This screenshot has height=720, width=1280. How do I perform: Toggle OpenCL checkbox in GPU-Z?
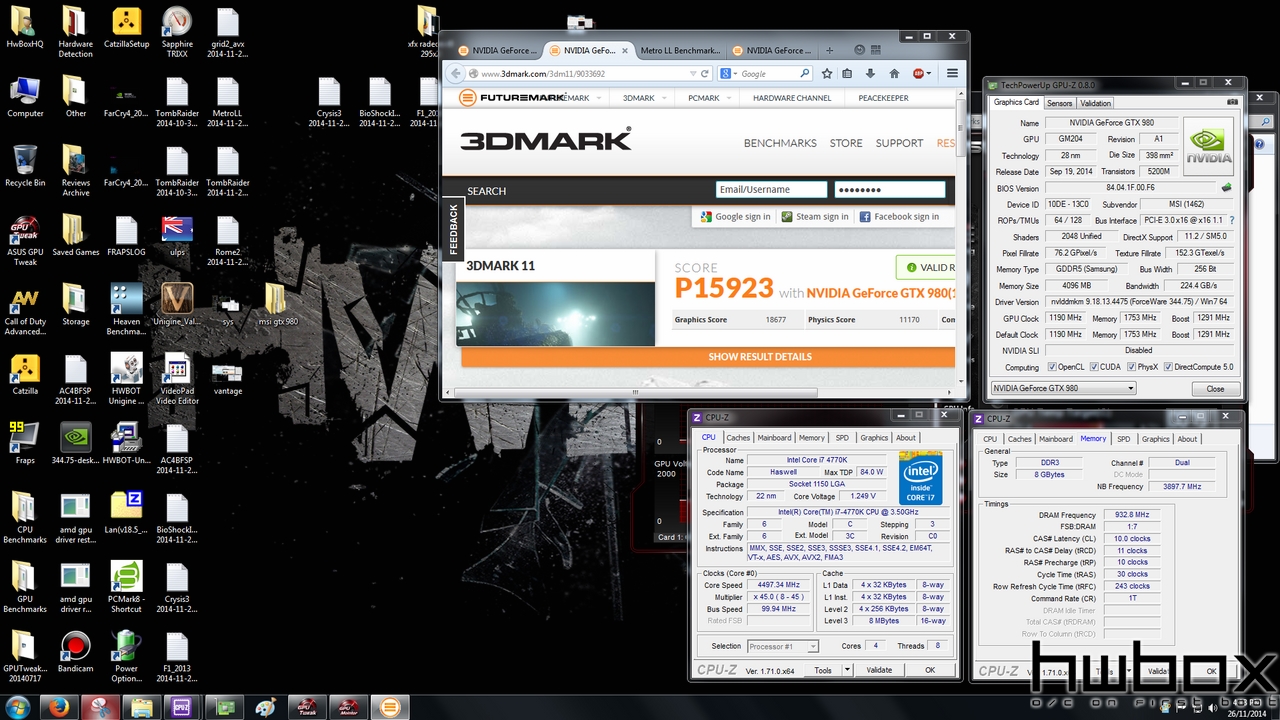click(1051, 367)
